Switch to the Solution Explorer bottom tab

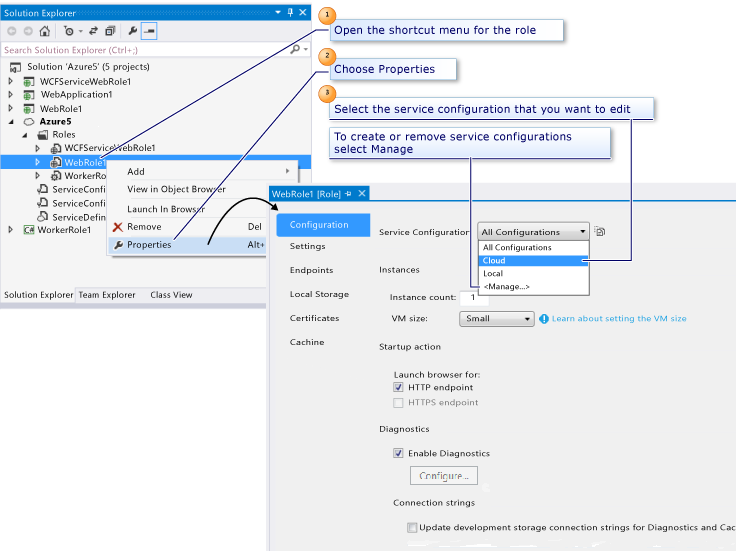coord(38,295)
